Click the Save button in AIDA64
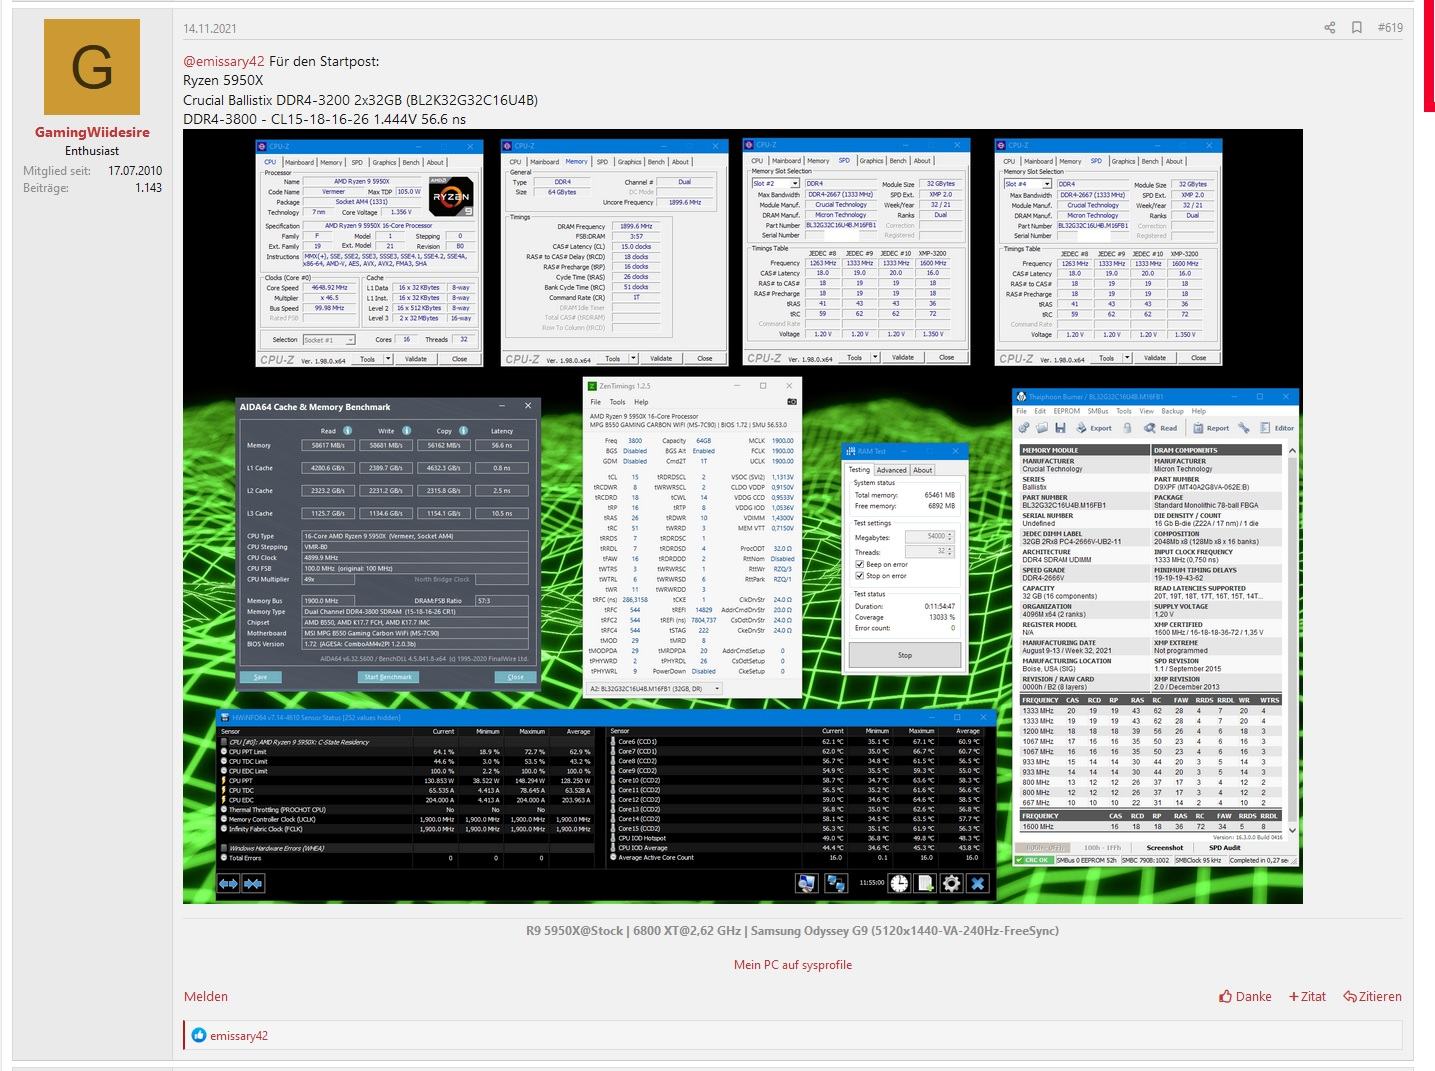 pos(260,677)
